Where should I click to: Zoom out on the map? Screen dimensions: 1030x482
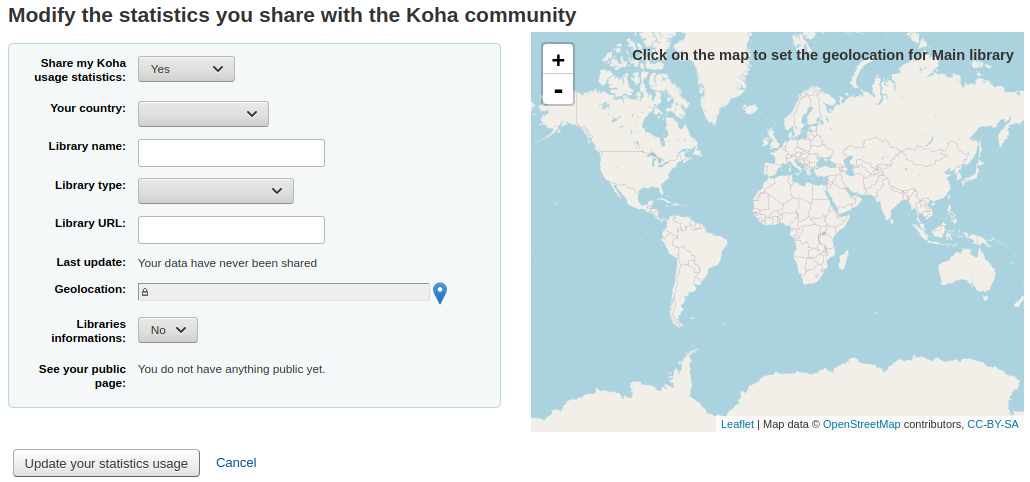(x=557, y=90)
